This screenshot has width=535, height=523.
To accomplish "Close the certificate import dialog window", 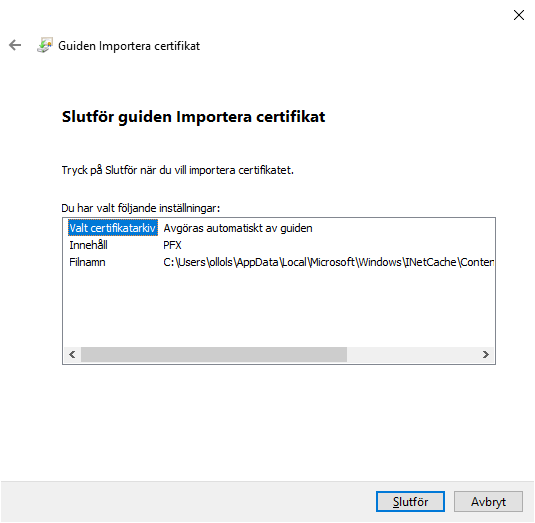I will point(519,15).
